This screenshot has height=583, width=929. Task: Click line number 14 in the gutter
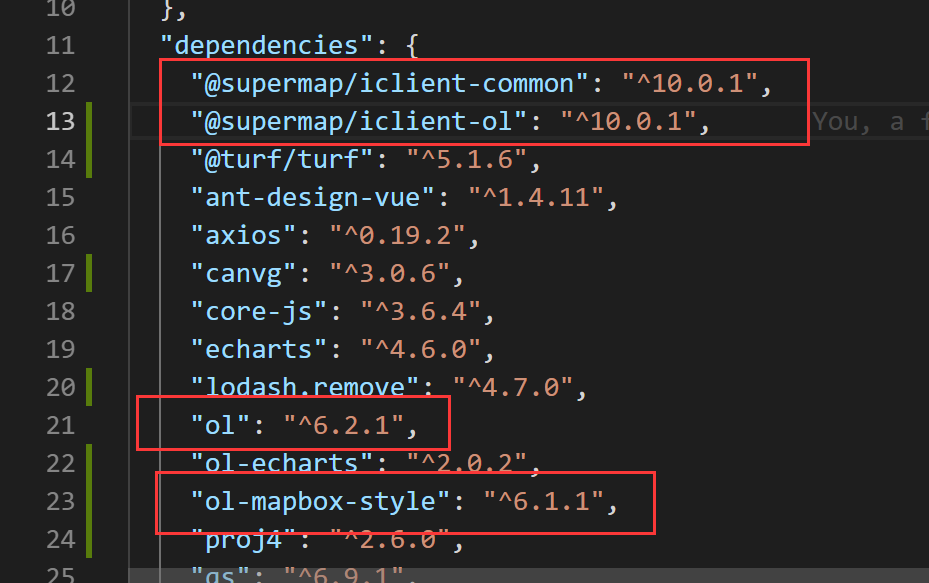(x=60, y=159)
